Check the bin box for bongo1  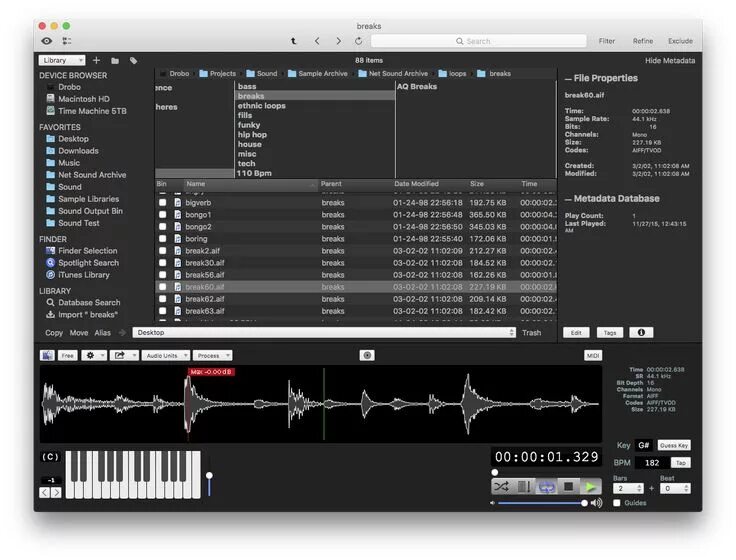click(x=162, y=215)
